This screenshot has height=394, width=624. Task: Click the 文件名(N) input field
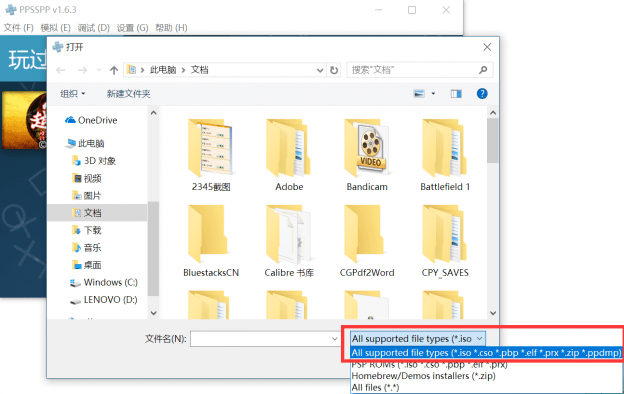[260, 339]
